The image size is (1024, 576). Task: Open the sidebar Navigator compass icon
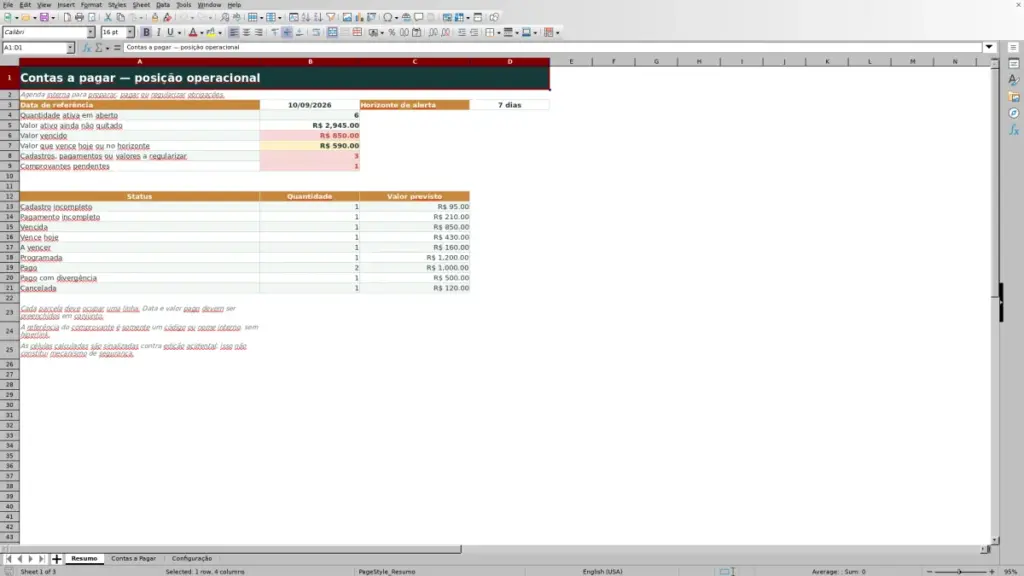(x=1014, y=114)
